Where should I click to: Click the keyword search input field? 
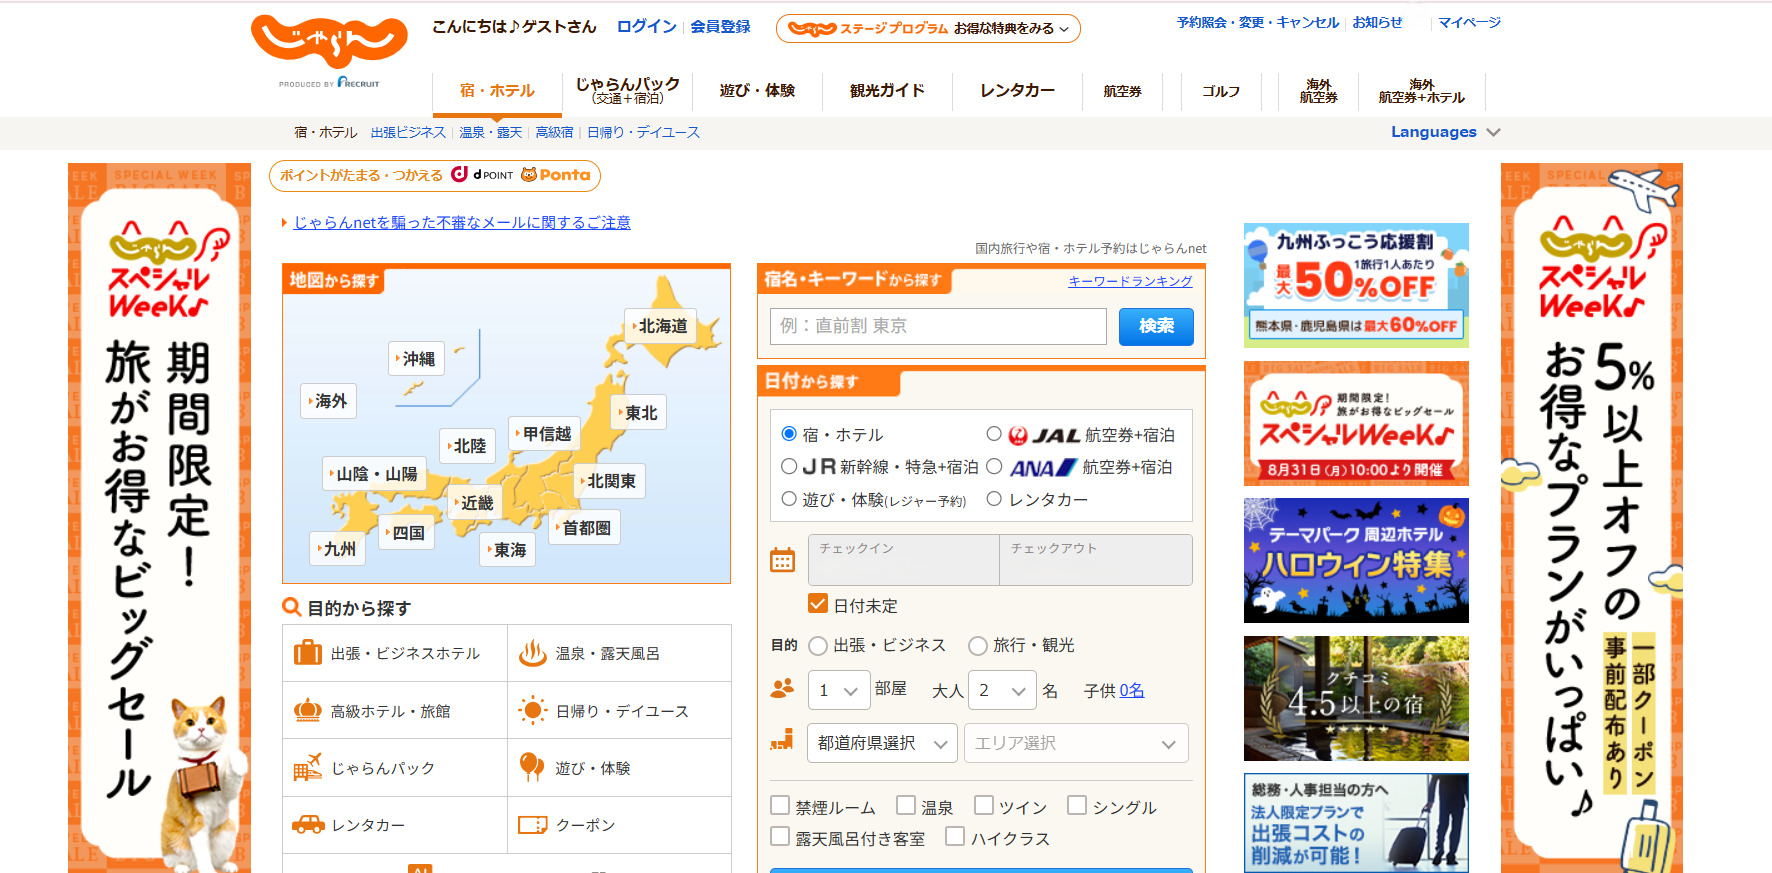tap(938, 326)
